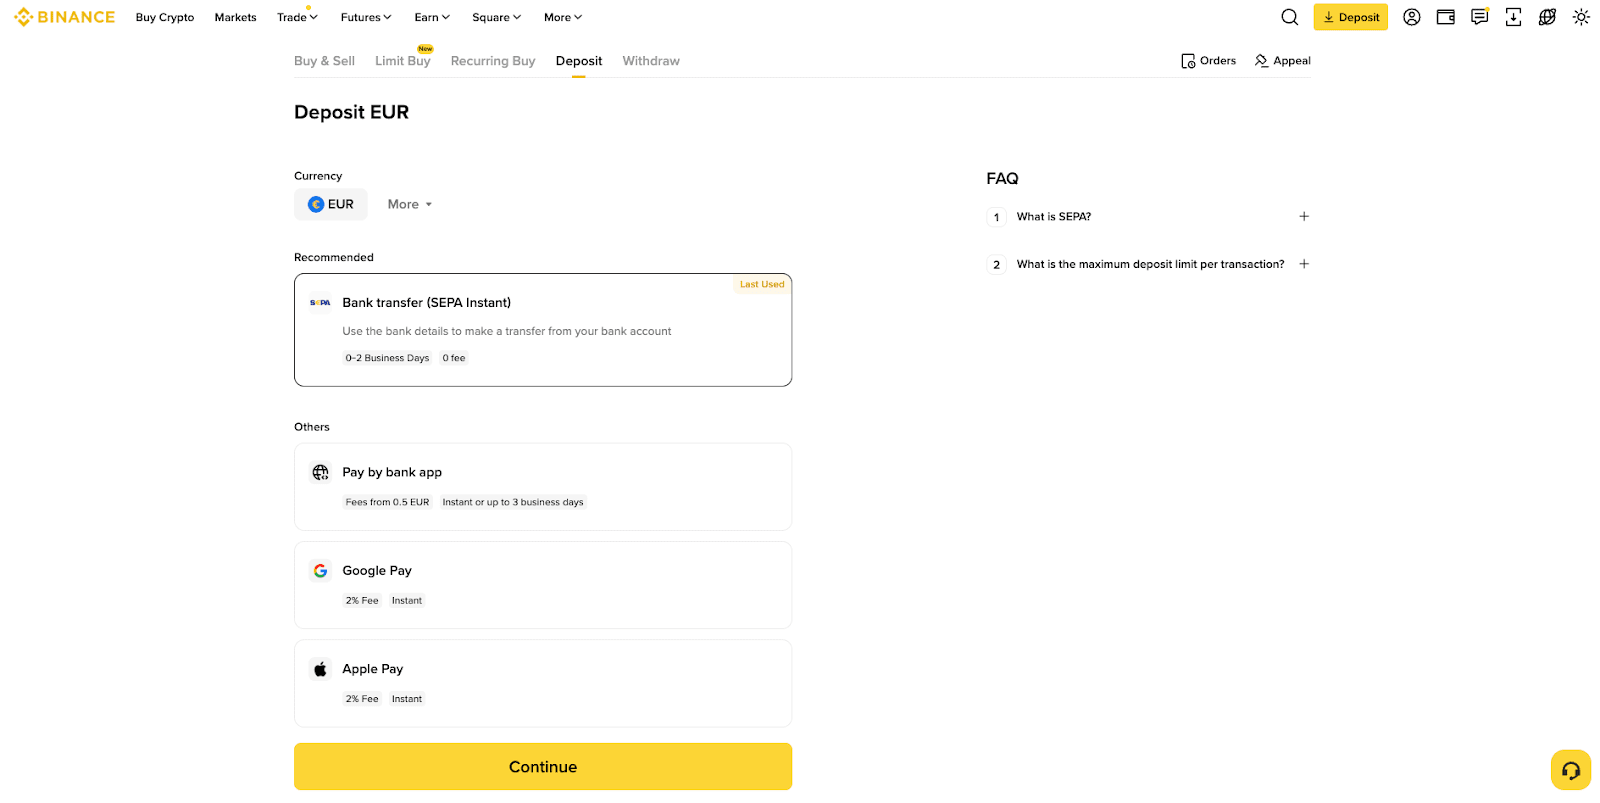Switch to the Withdraw tab
Image resolution: width=1600 pixels, height=803 pixels.
pos(650,61)
